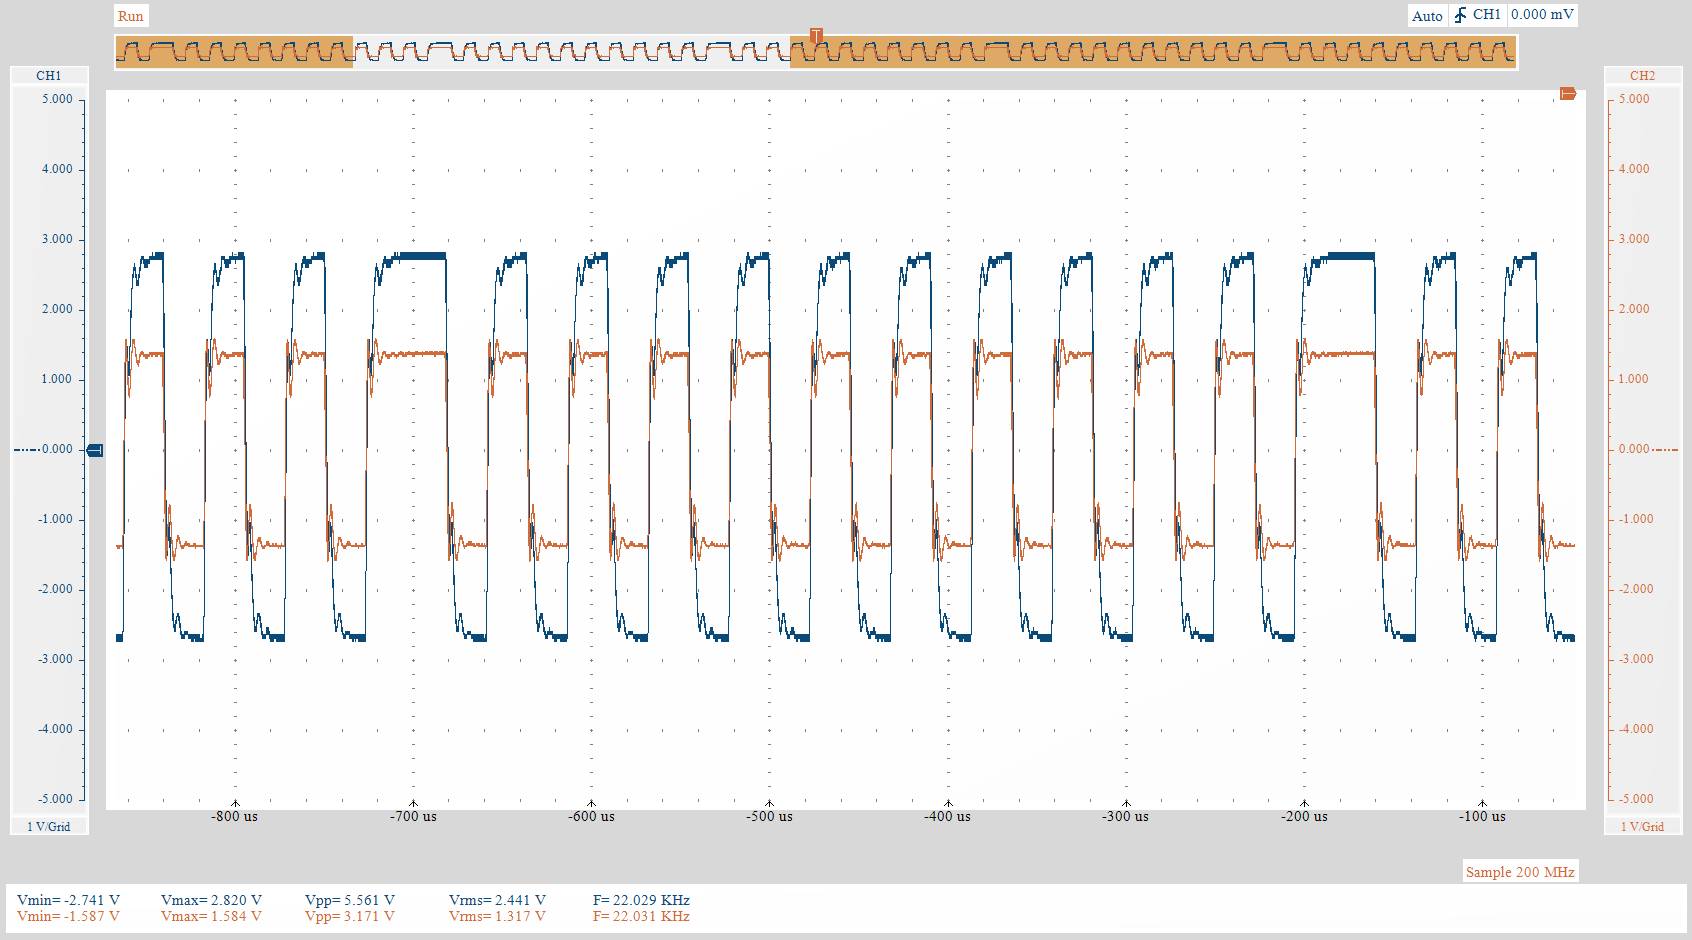Screen dimensions: 1692x940
Task: Click the -500 us time axis label
Action: [769, 817]
